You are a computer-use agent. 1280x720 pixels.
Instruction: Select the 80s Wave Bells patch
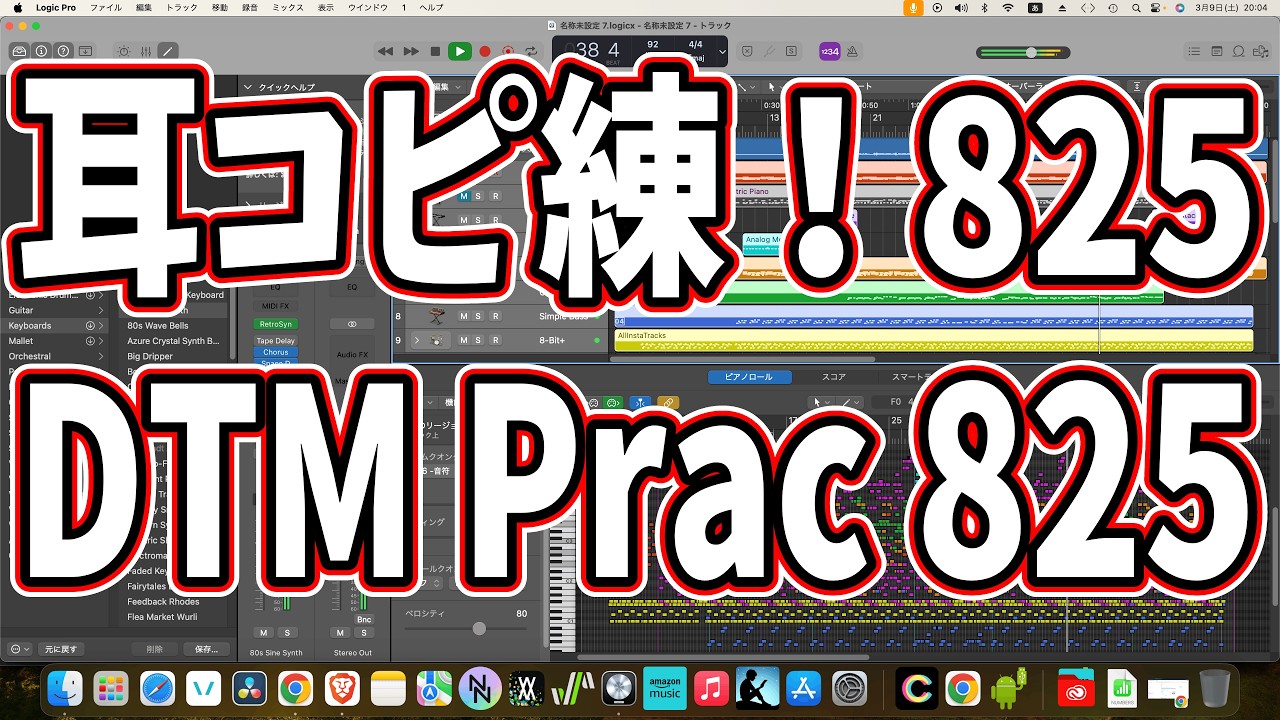pos(158,326)
